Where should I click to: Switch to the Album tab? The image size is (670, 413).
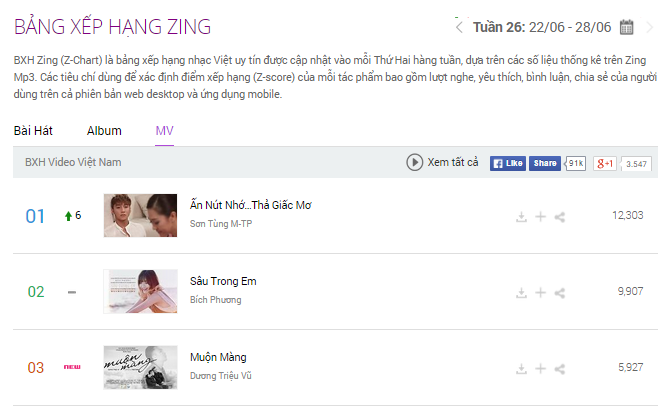click(x=104, y=131)
